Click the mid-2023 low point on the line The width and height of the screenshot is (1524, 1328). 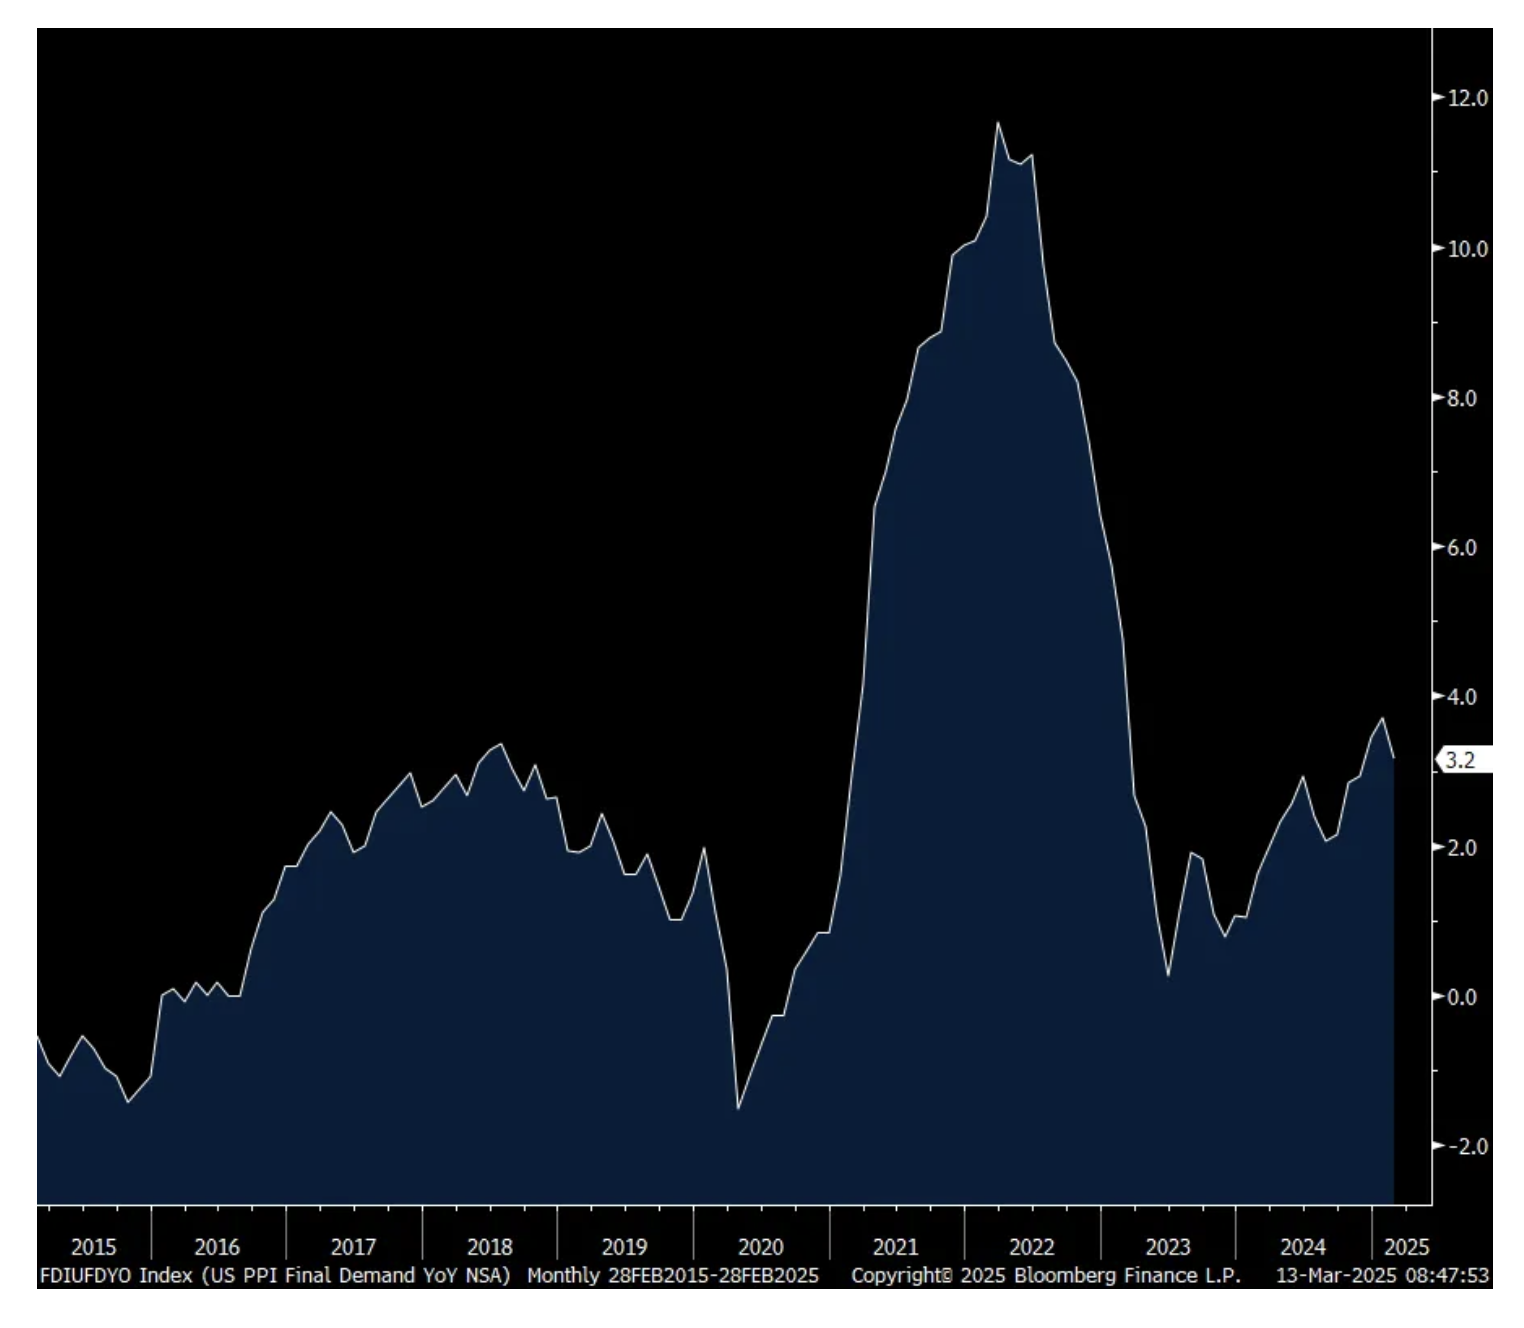click(x=1168, y=975)
